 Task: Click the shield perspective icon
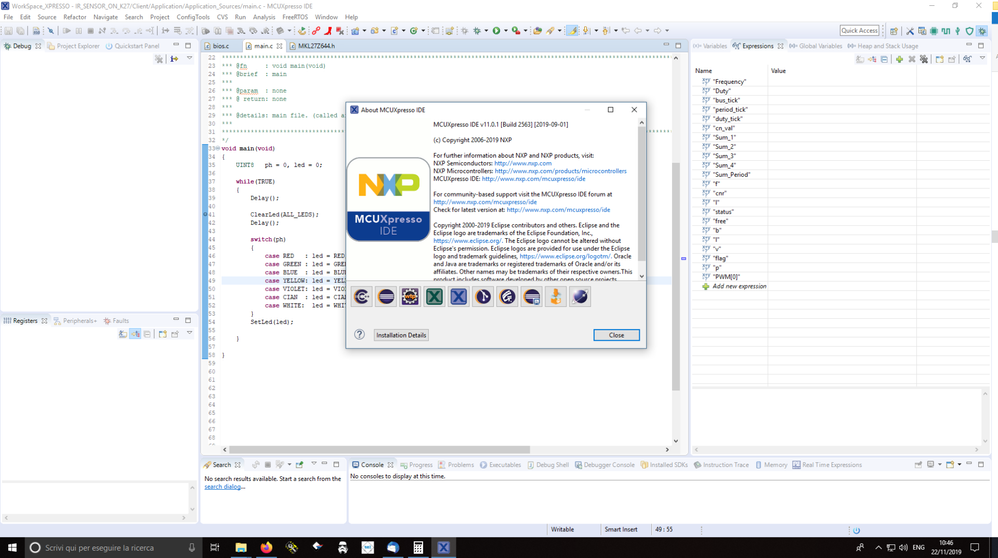(969, 31)
